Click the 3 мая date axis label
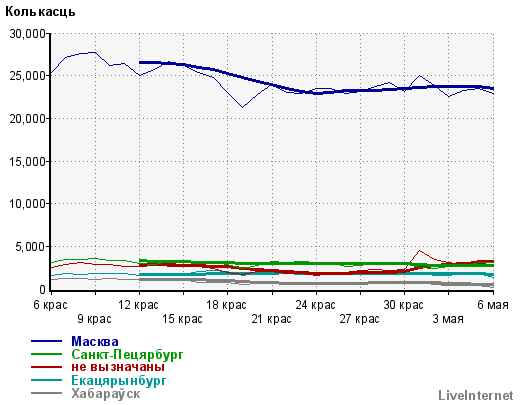Screen dimensions: 520x405 [x=448, y=319]
